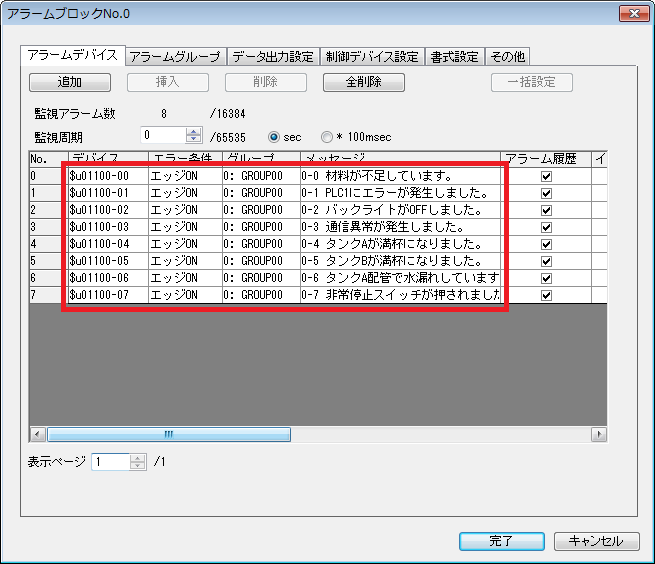Click the メッセージ column header
This screenshot has width=655, height=564.
pyautogui.click(x=398, y=158)
